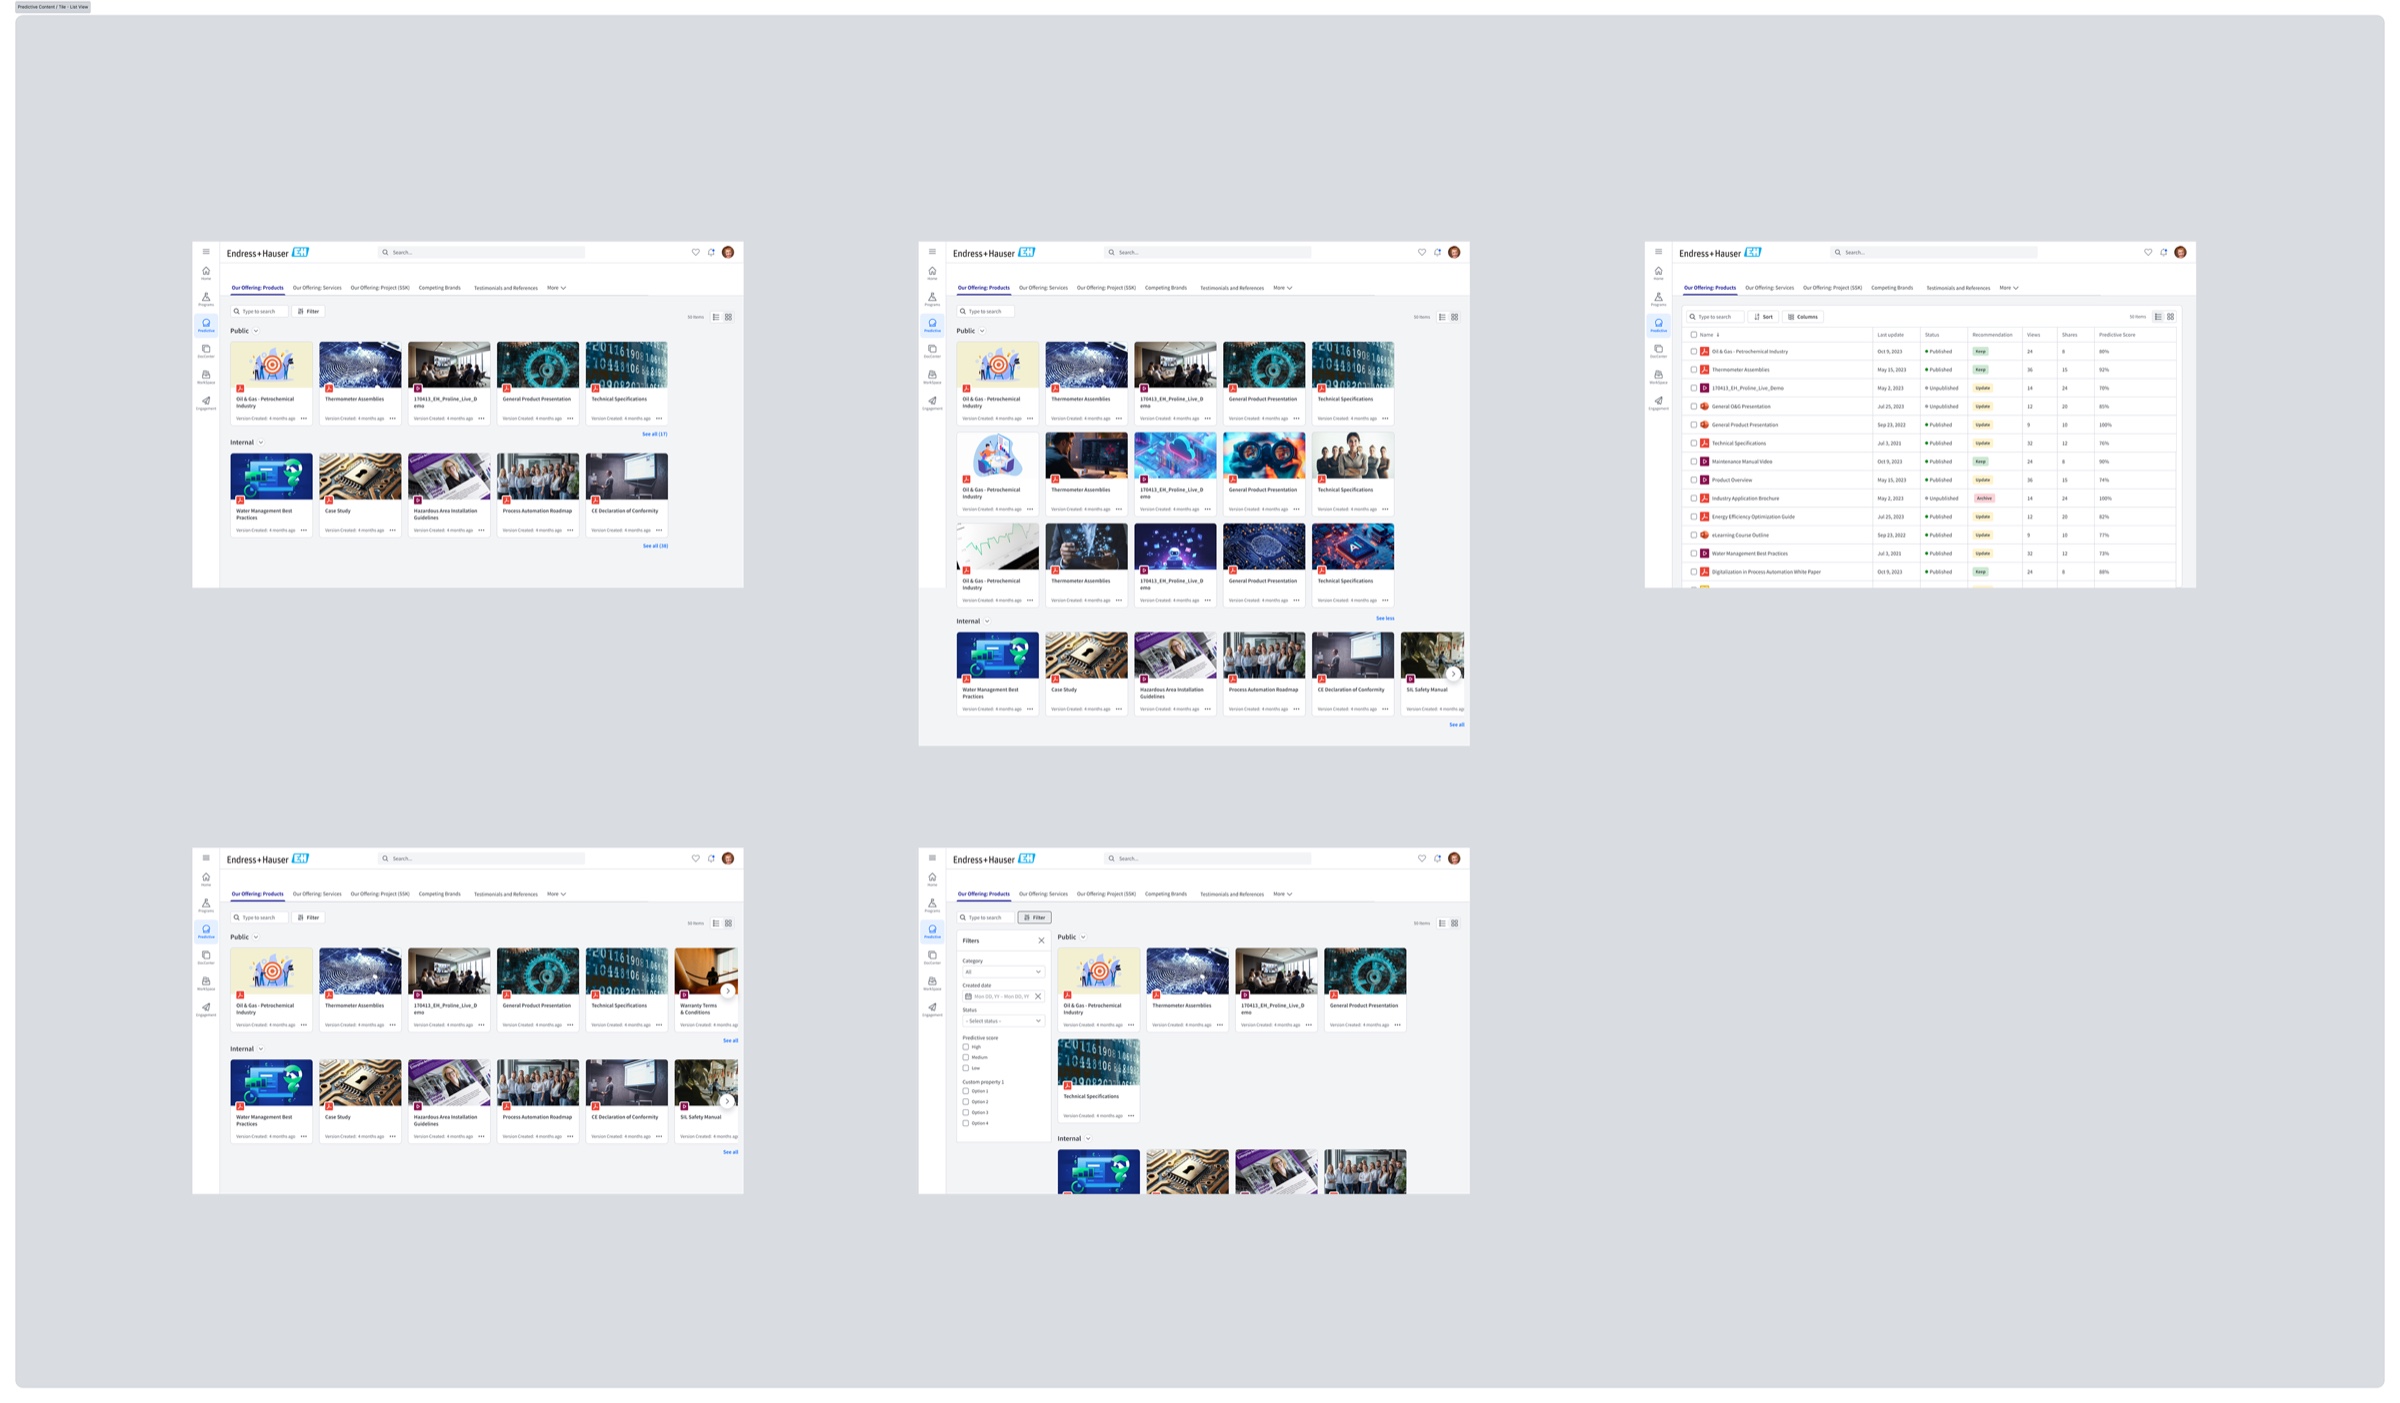Open the user avatar in the list-view table frame
This screenshot has width=2400, height=1403.
click(x=2180, y=252)
